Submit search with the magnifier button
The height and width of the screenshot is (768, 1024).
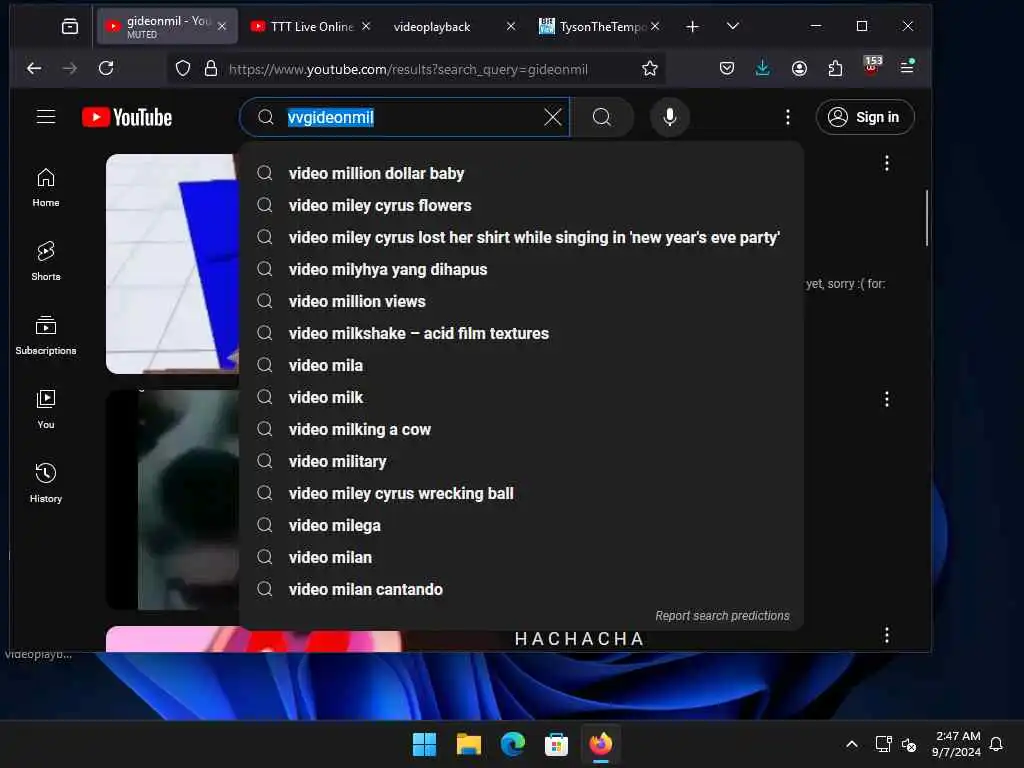coord(601,118)
